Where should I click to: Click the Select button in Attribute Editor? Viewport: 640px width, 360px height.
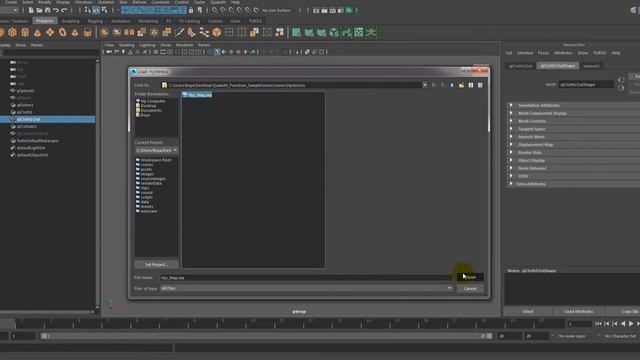[x=528, y=311]
